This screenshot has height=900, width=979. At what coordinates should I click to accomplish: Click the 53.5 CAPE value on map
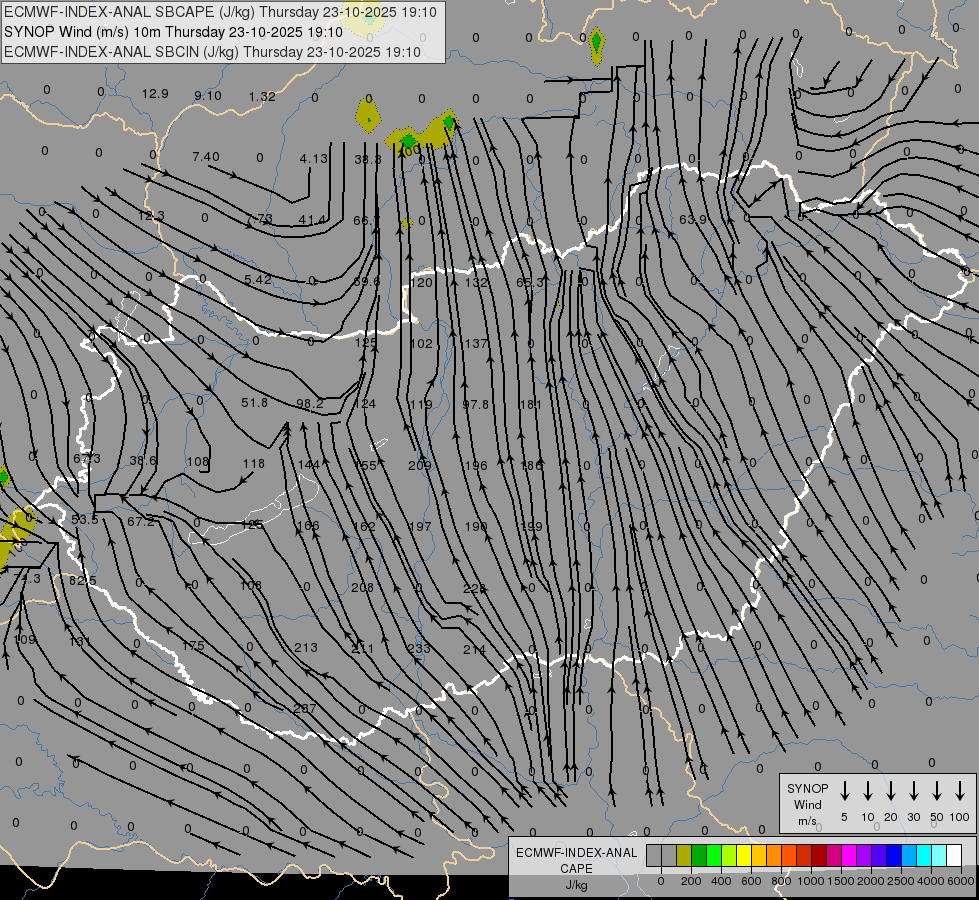tap(85, 520)
